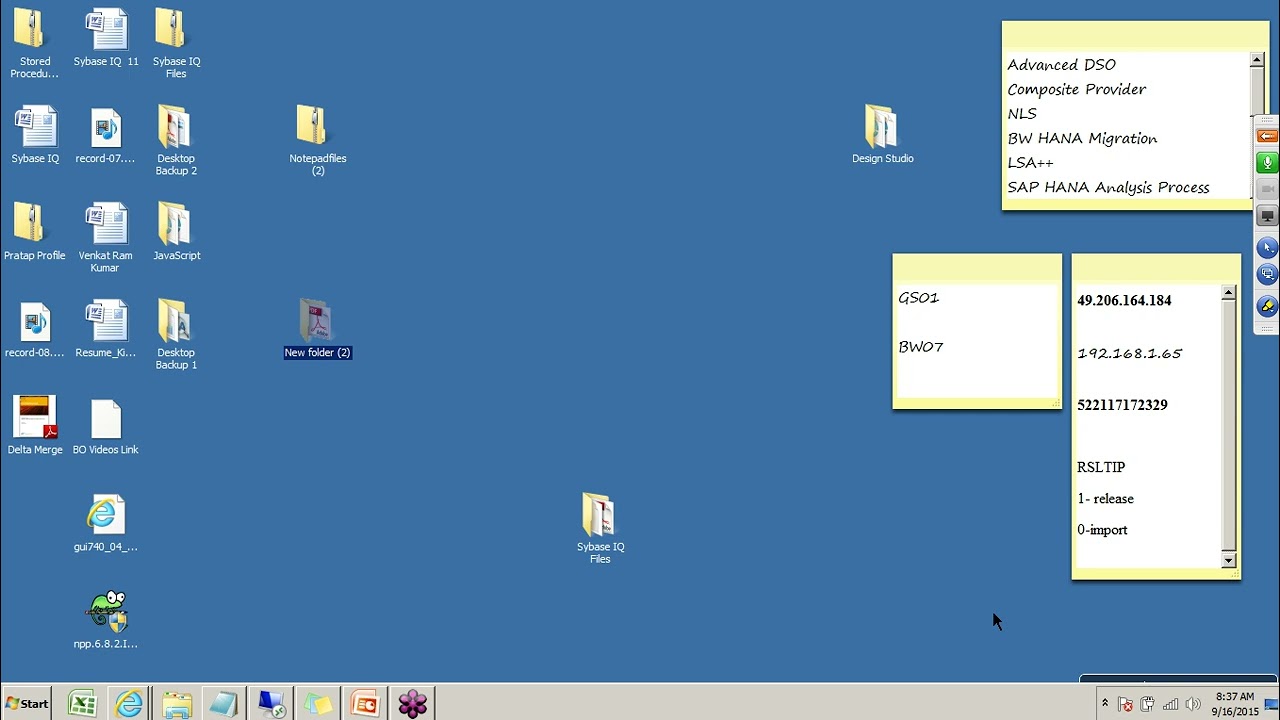This screenshot has height=720, width=1280.
Task: Open the network signal tray icon
Action: [x=1170, y=704]
